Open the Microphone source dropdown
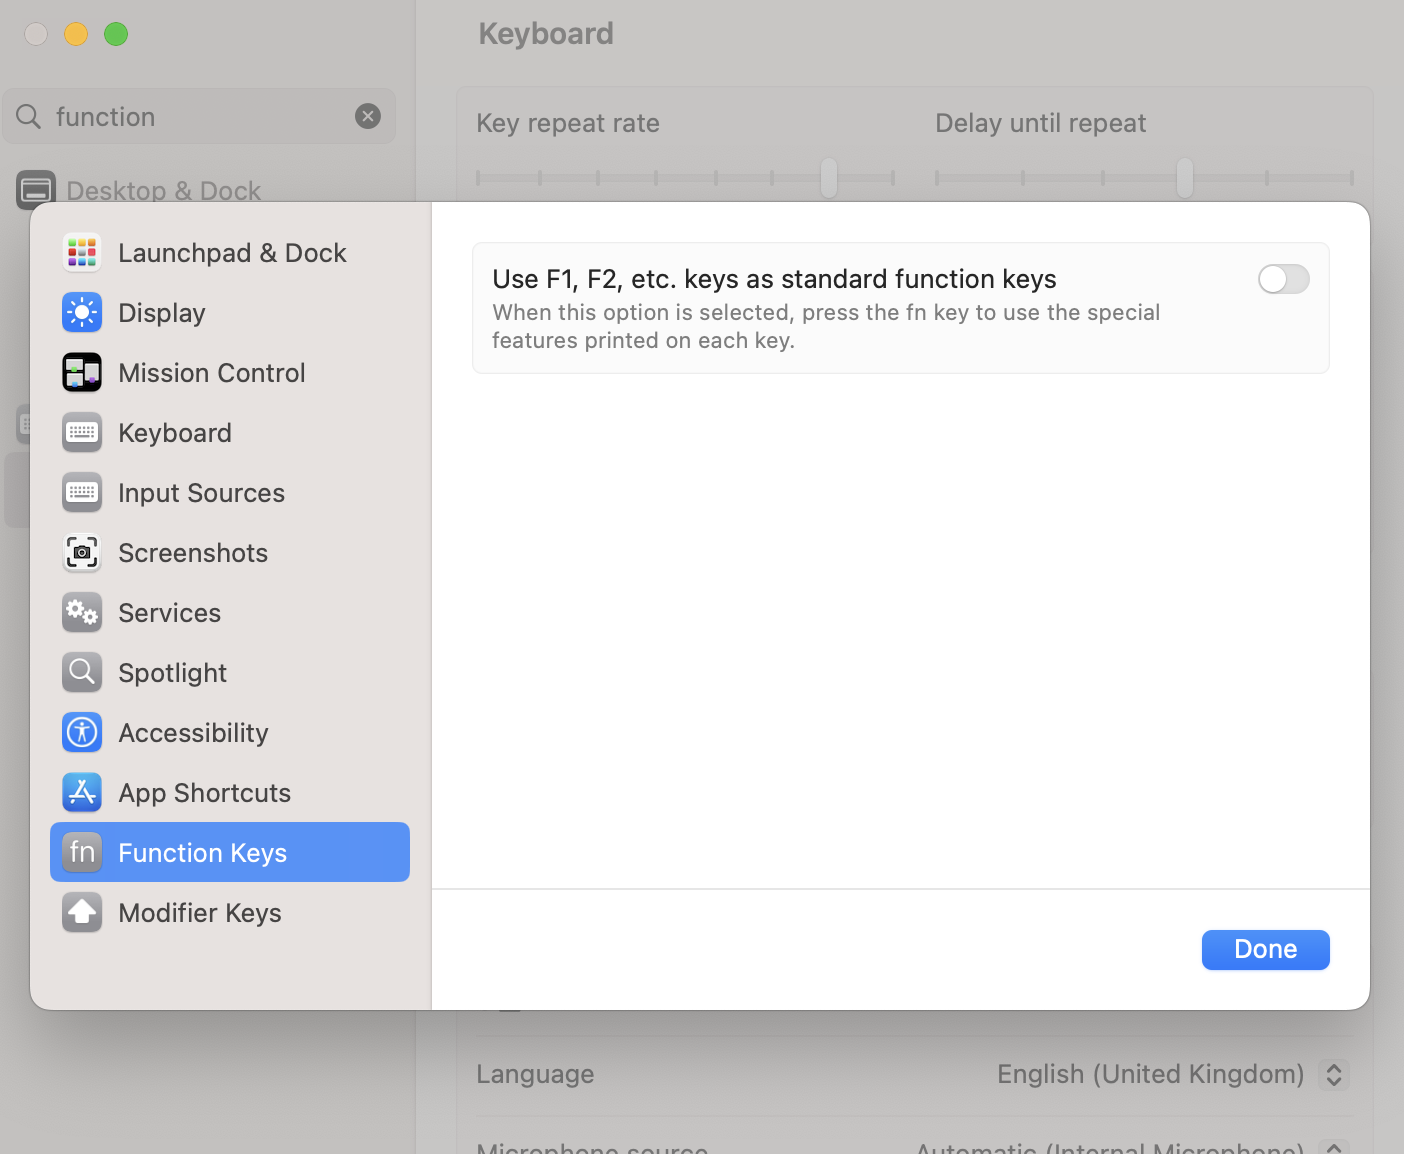This screenshot has height=1154, width=1404. (1333, 1147)
